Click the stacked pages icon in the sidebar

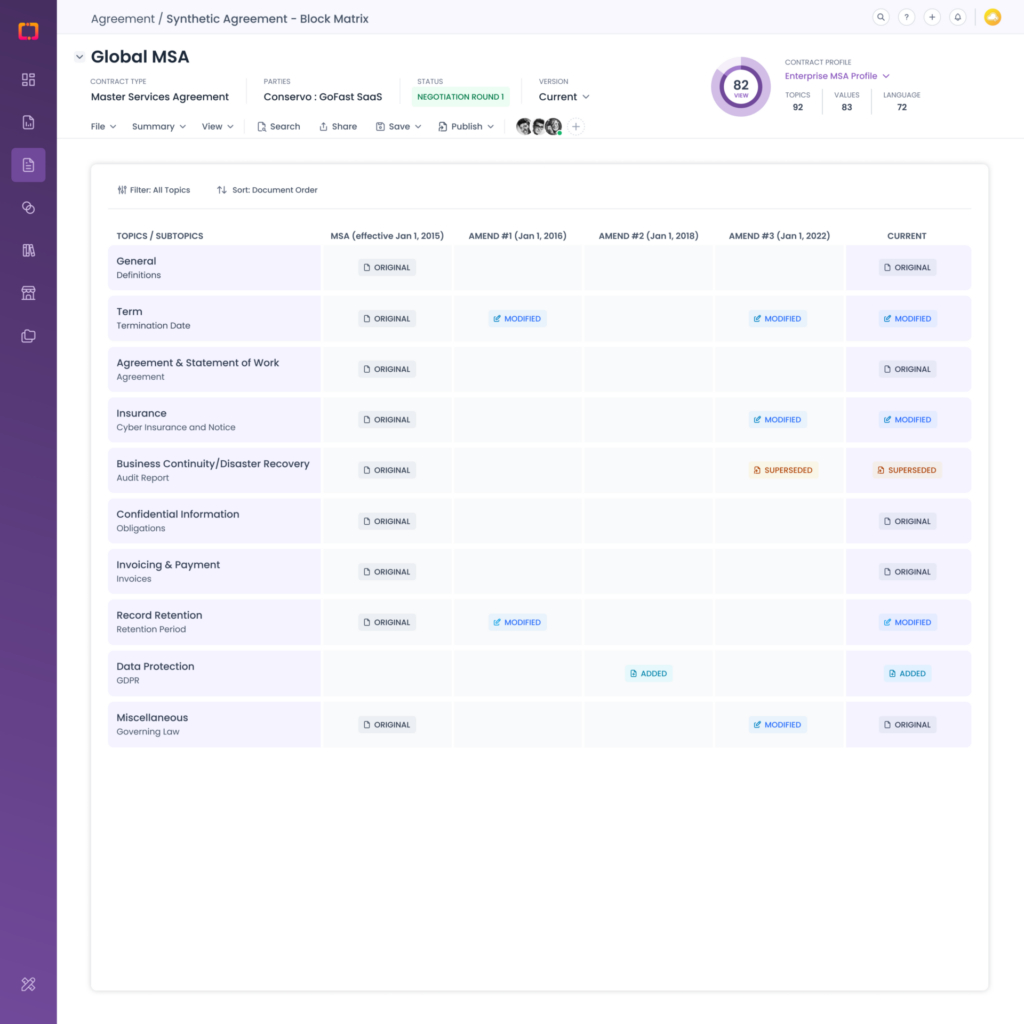coord(28,336)
